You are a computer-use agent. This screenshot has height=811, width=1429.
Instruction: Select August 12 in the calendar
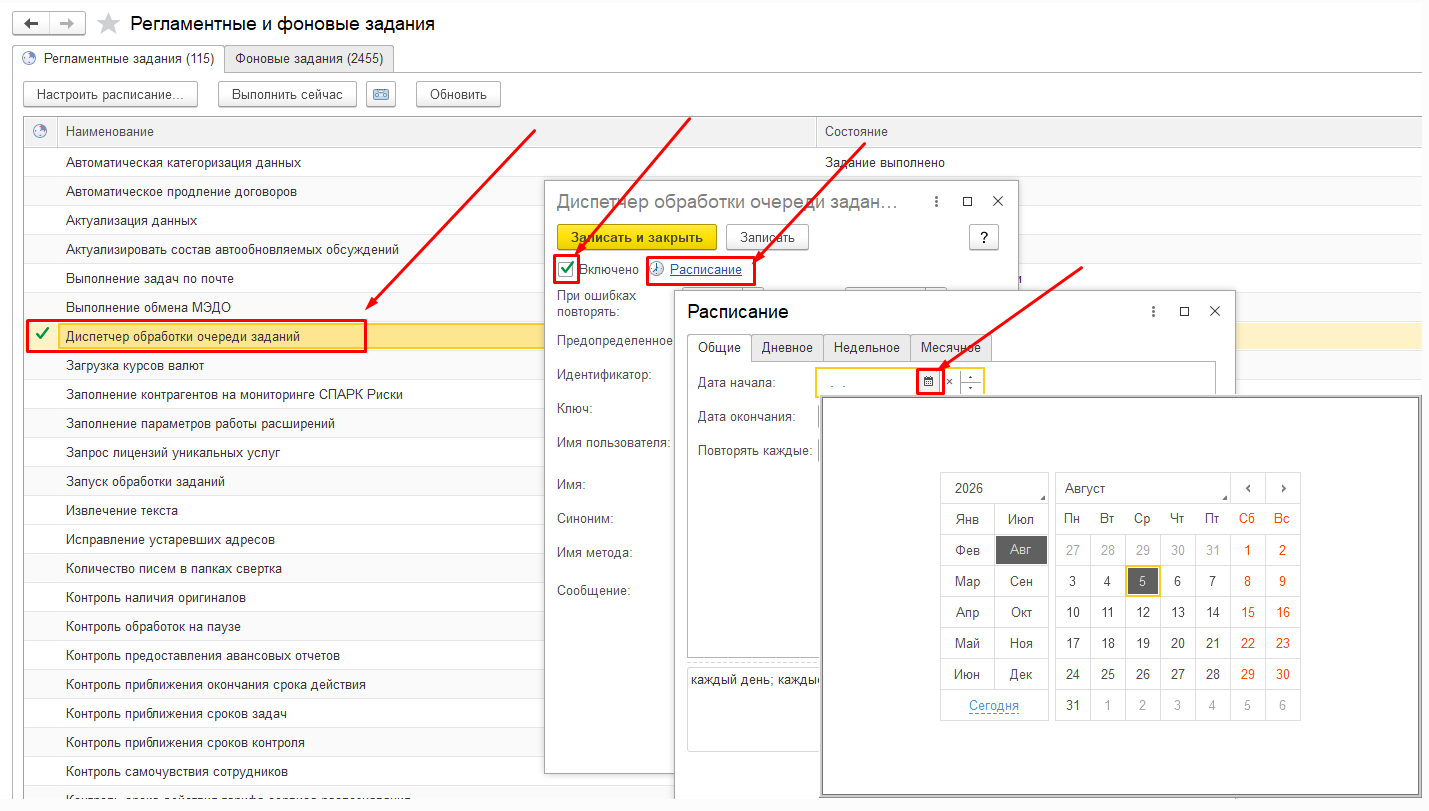(1142, 612)
